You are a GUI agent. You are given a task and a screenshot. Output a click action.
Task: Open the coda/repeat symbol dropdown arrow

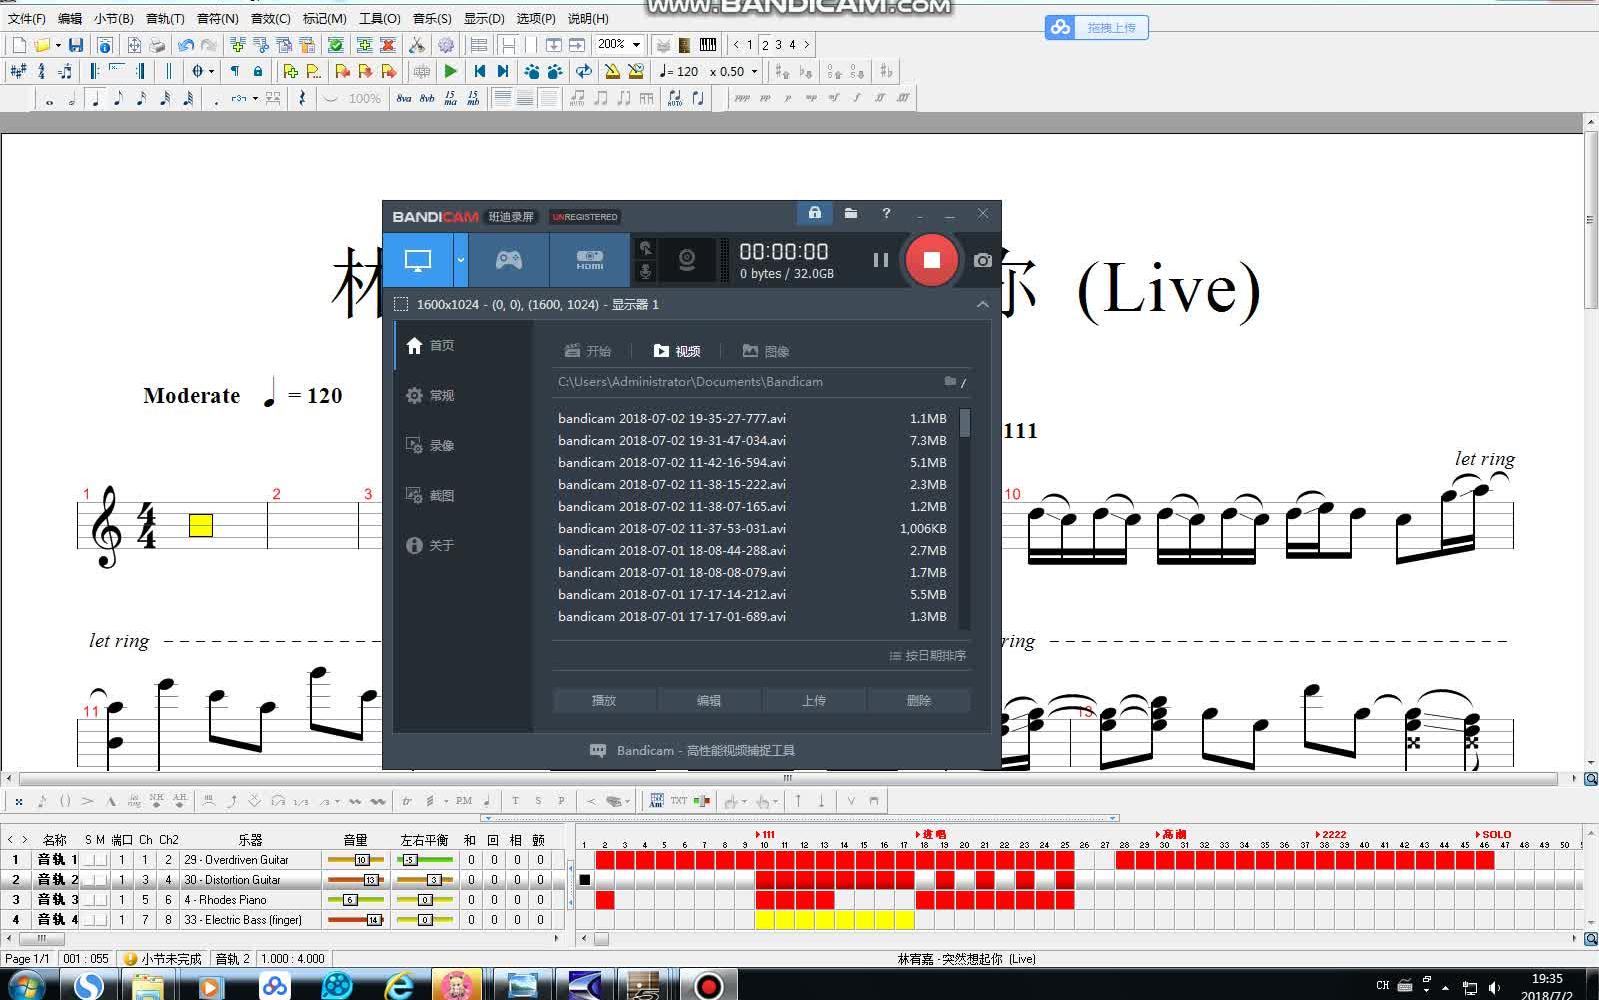tap(211, 71)
